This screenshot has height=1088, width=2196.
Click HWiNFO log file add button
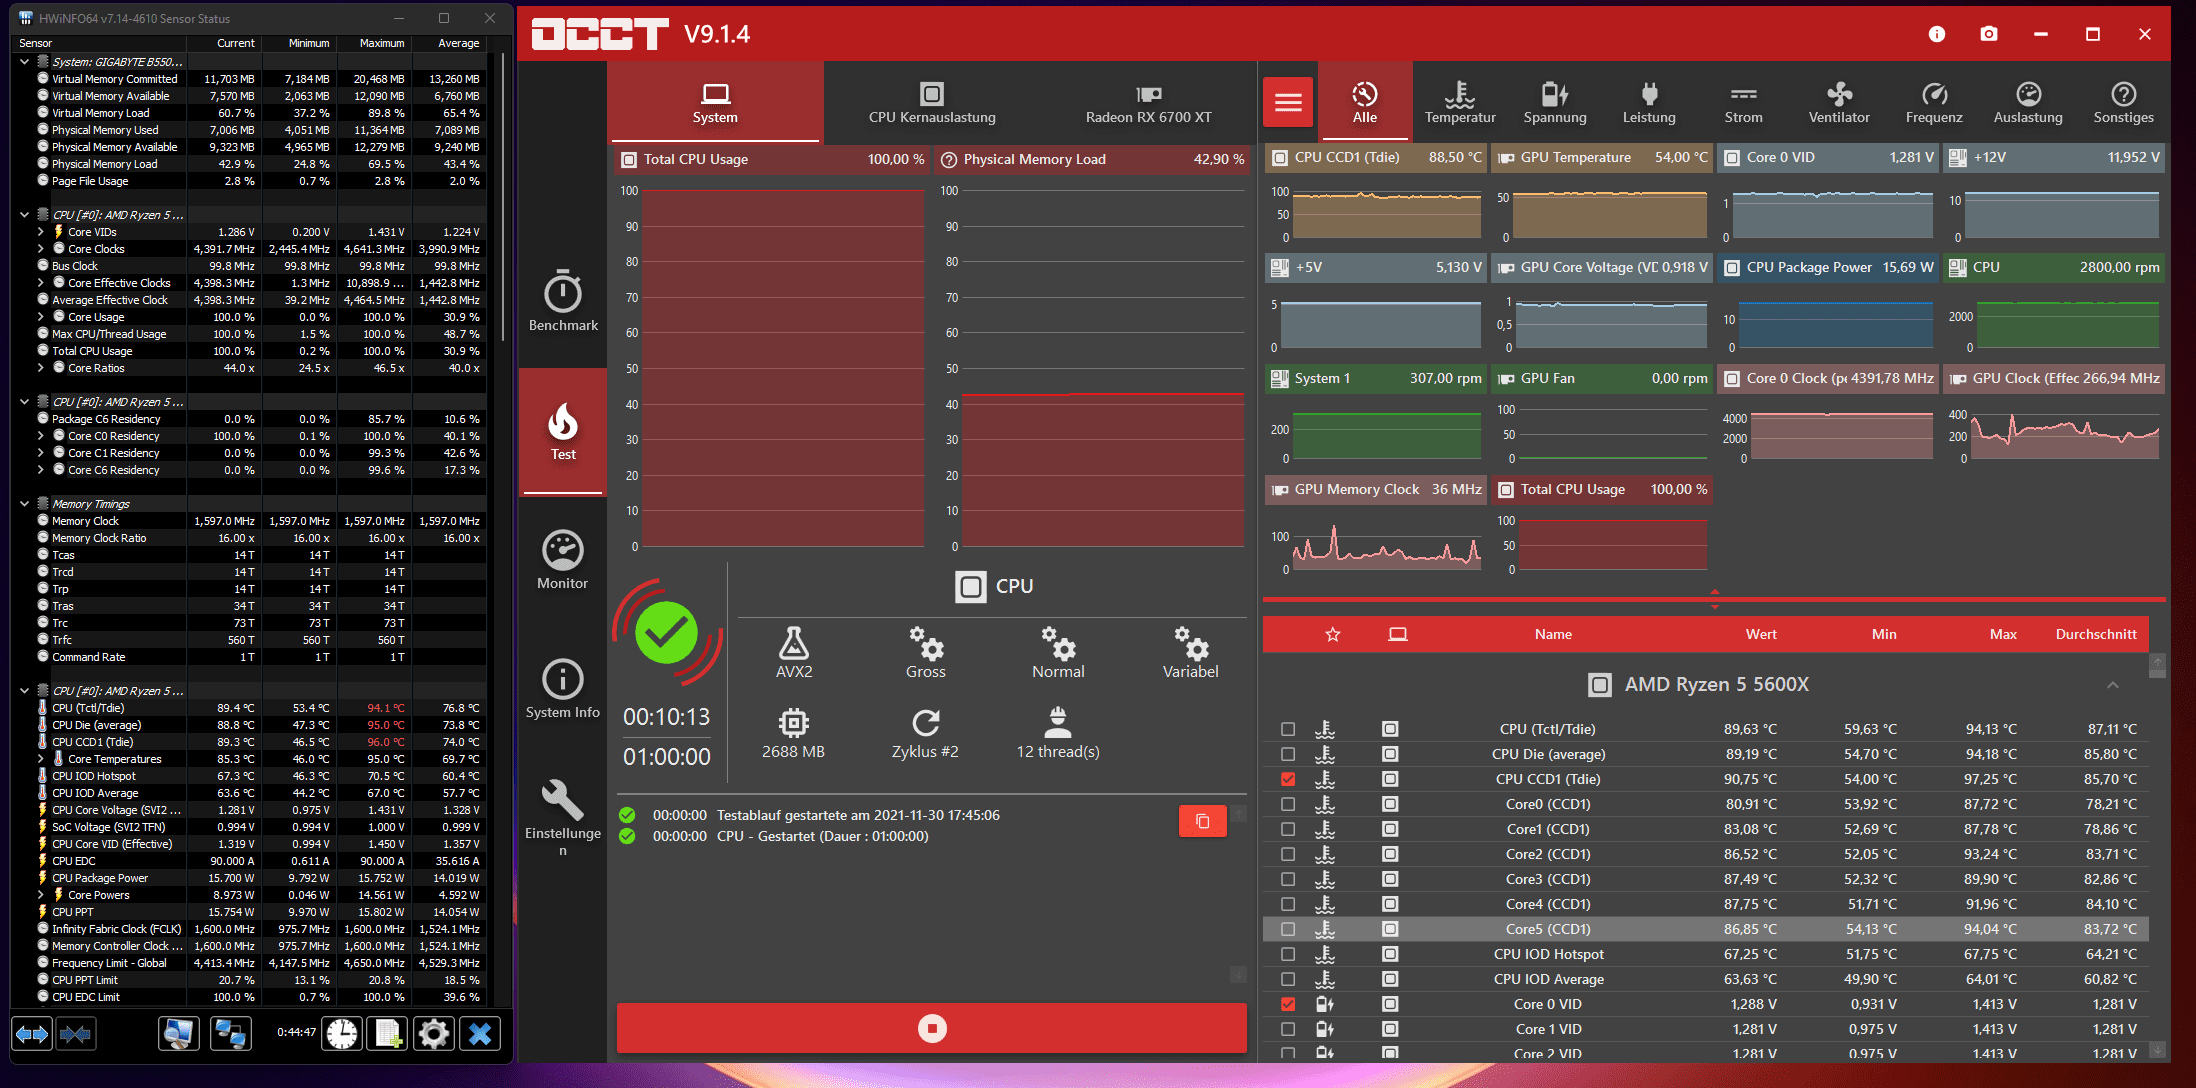click(x=388, y=1033)
